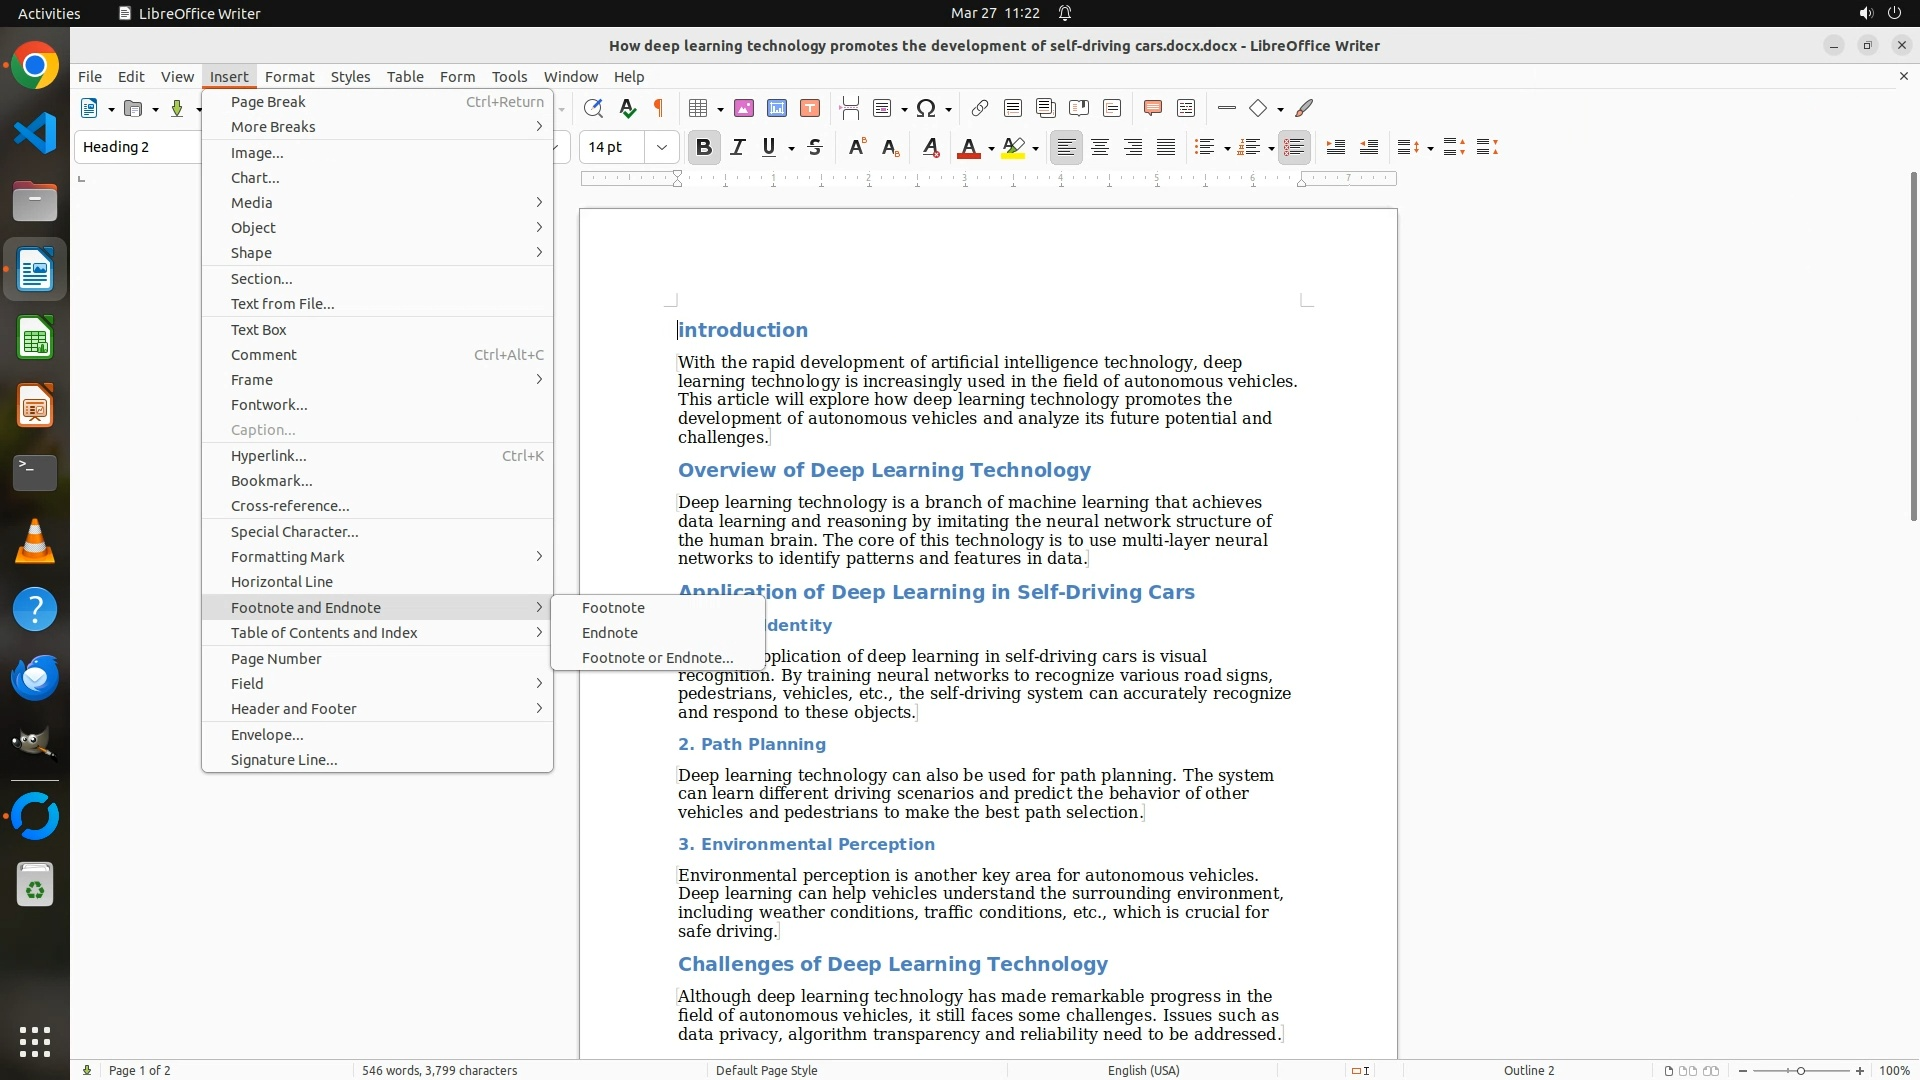
Task: Click the Spelling check icon
Action: 627,108
